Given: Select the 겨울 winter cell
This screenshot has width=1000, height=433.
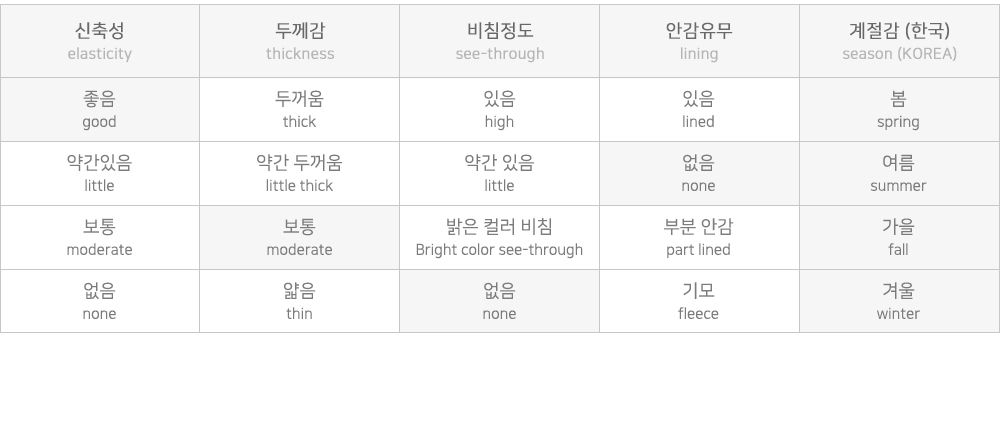Looking at the screenshot, I should [x=899, y=301].
